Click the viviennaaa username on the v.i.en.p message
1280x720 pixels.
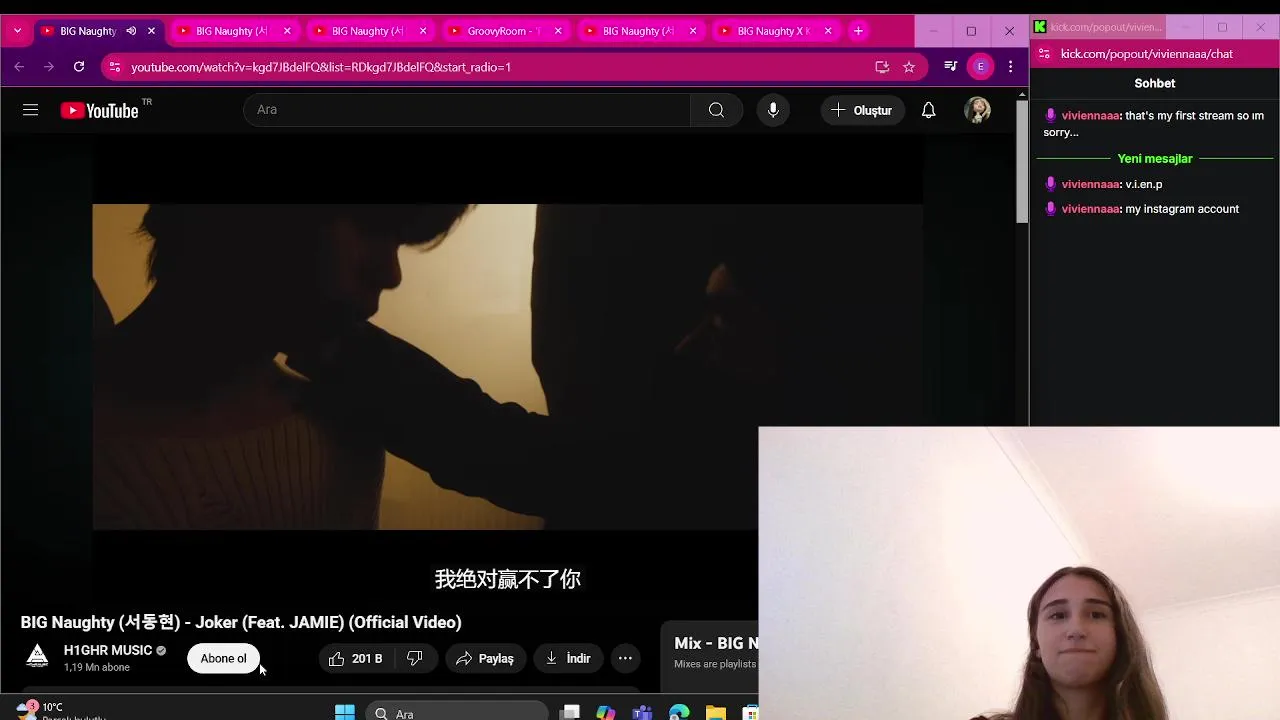coord(1090,184)
